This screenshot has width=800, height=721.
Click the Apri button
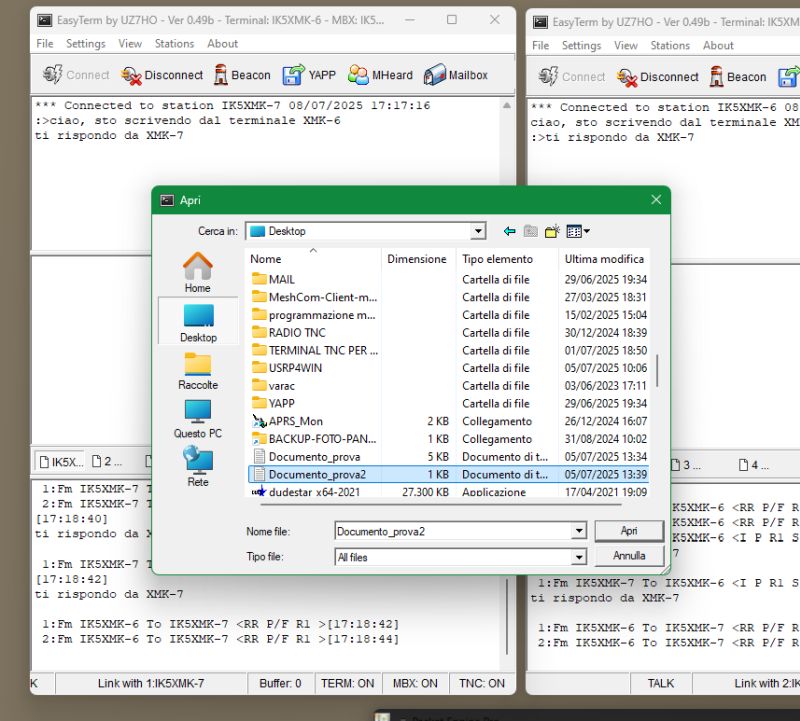pos(629,531)
